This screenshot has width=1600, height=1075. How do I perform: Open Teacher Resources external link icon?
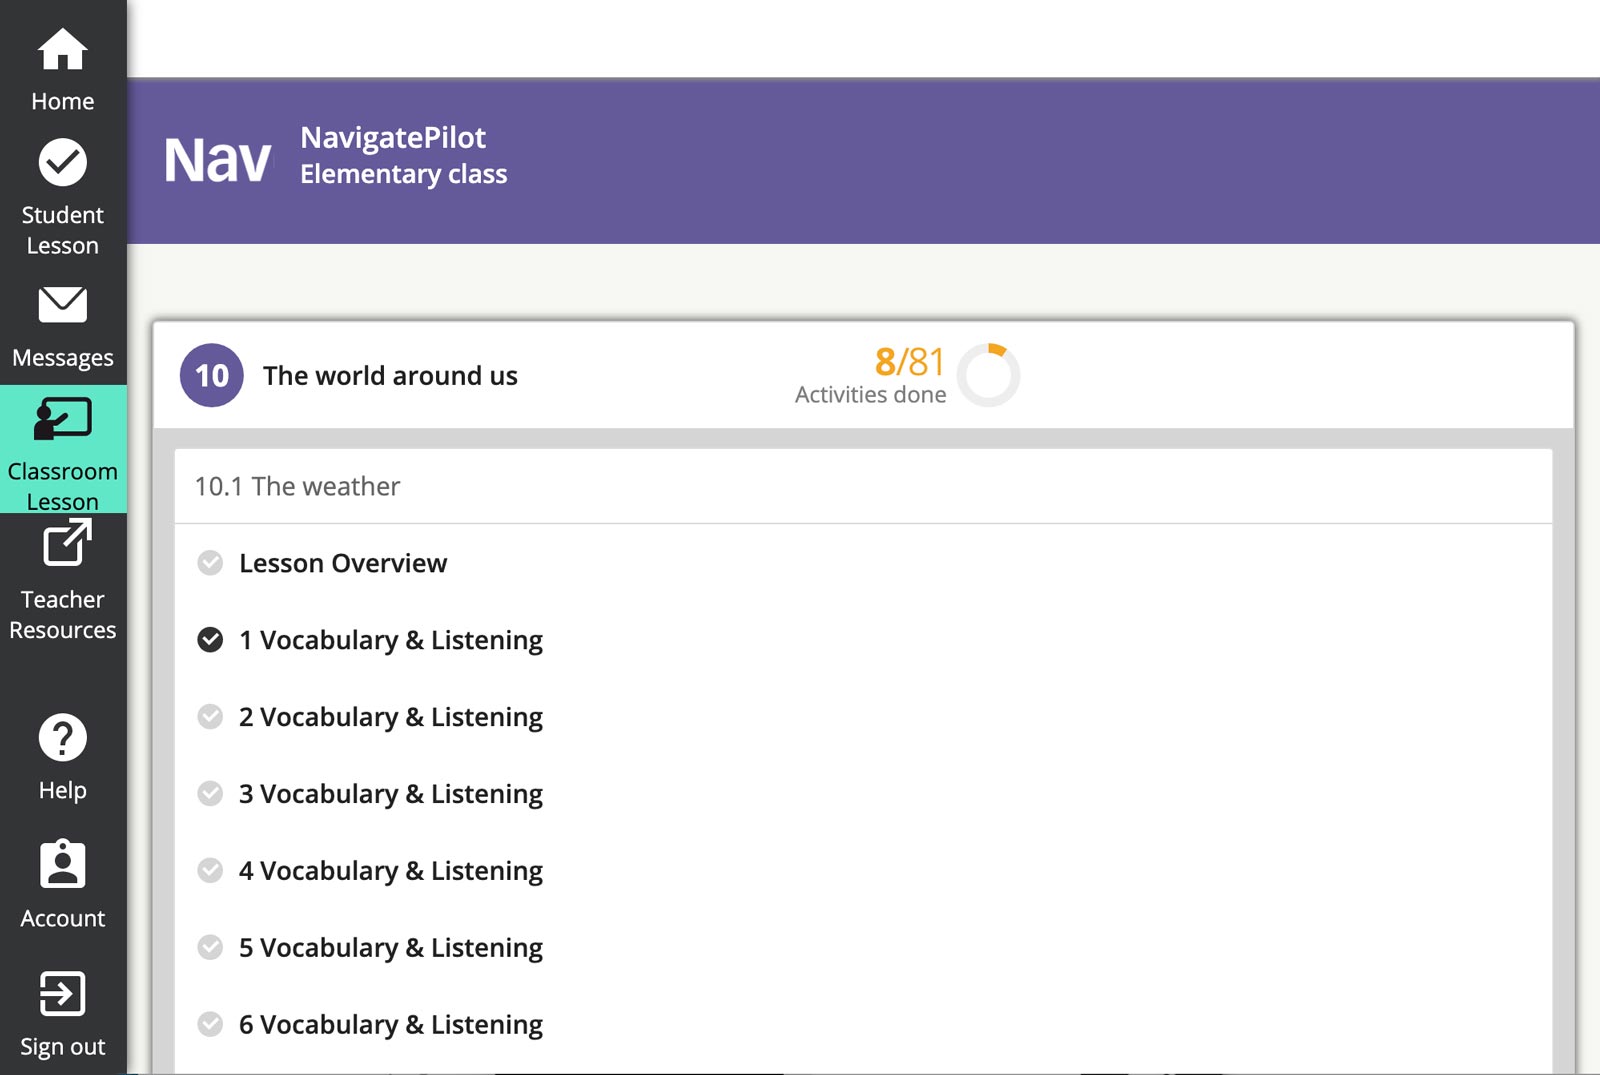click(66, 545)
